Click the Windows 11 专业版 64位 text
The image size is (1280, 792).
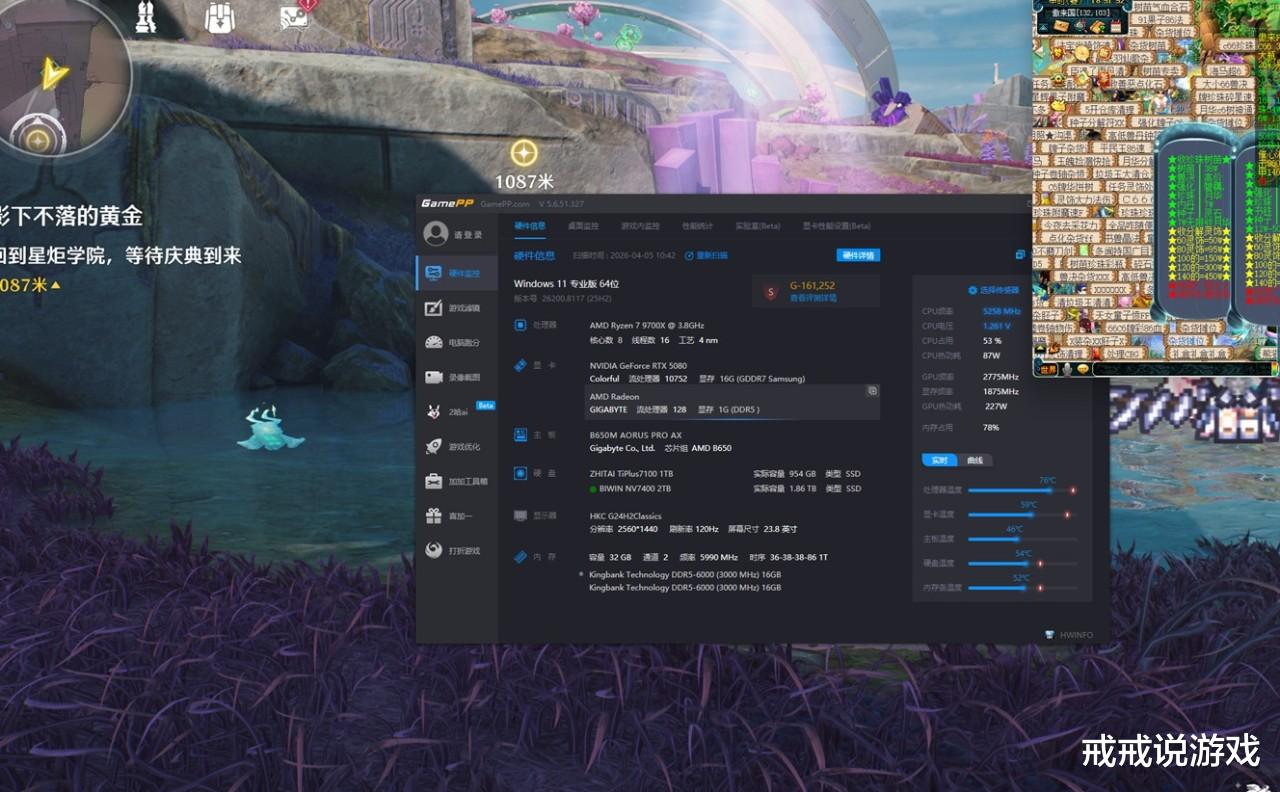tap(566, 284)
